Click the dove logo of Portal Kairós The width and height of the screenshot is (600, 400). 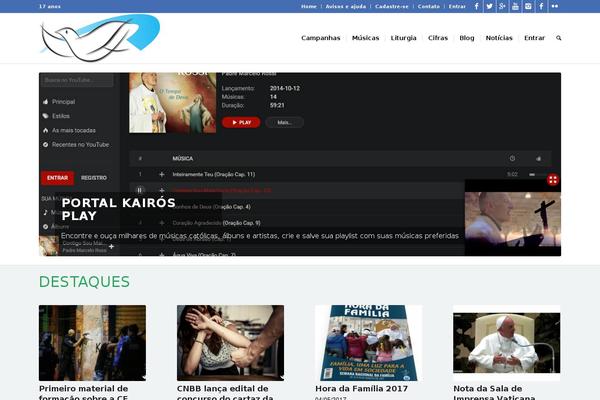(100, 38)
